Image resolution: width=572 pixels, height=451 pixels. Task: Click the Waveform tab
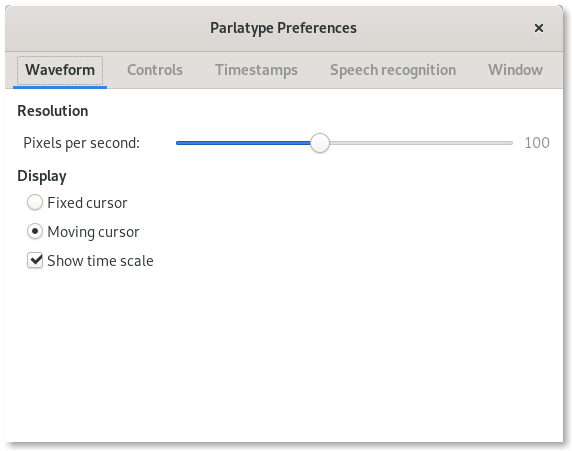[x=60, y=70]
